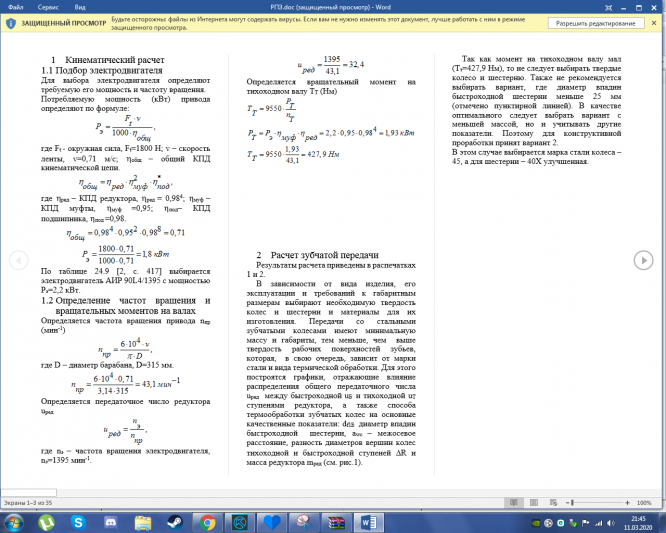This screenshot has width=666, height=533.
Task: Open Skype from taskbar
Action: point(78,522)
